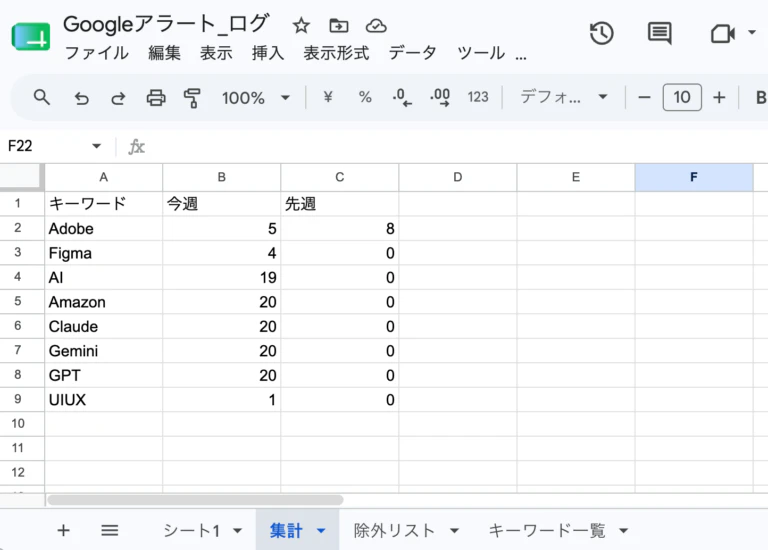Select the Gemini cell
768x550 pixels.
103,351
